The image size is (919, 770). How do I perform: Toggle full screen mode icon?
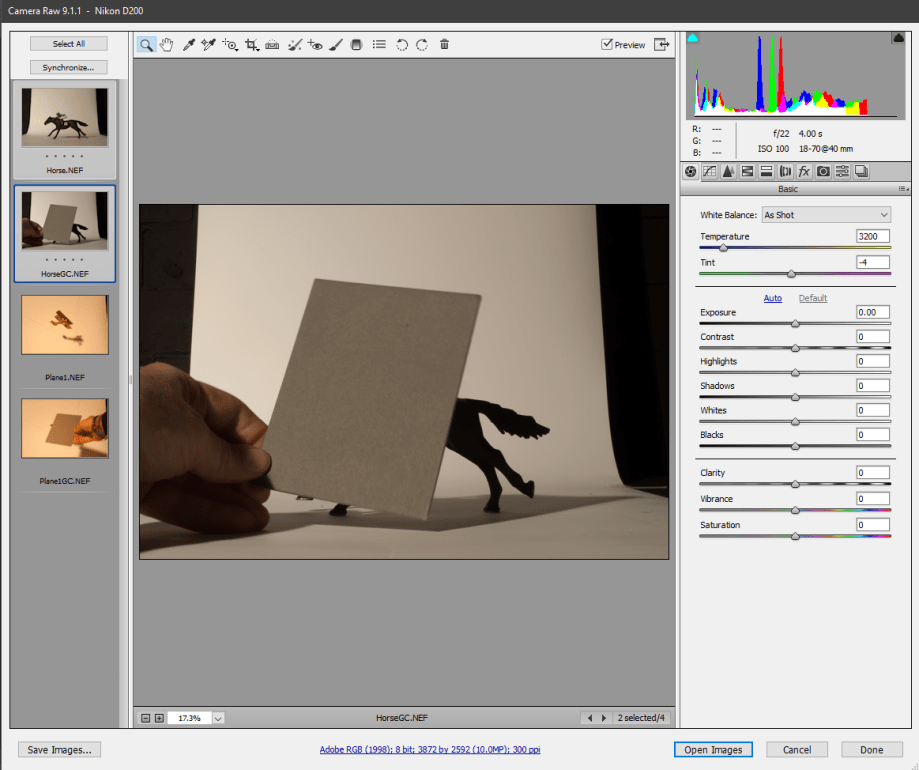662,45
